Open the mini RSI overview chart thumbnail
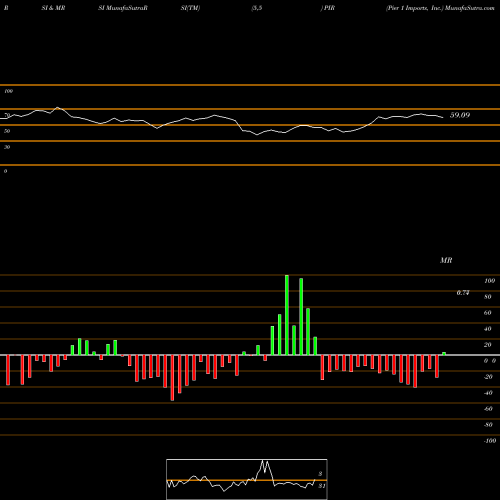500x500 pixels. click(247, 479)
